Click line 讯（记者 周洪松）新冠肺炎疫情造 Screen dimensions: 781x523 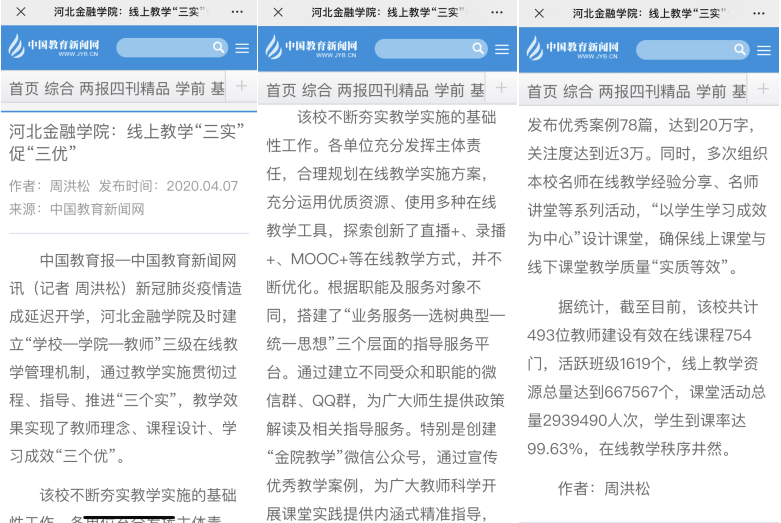[126, 288]
